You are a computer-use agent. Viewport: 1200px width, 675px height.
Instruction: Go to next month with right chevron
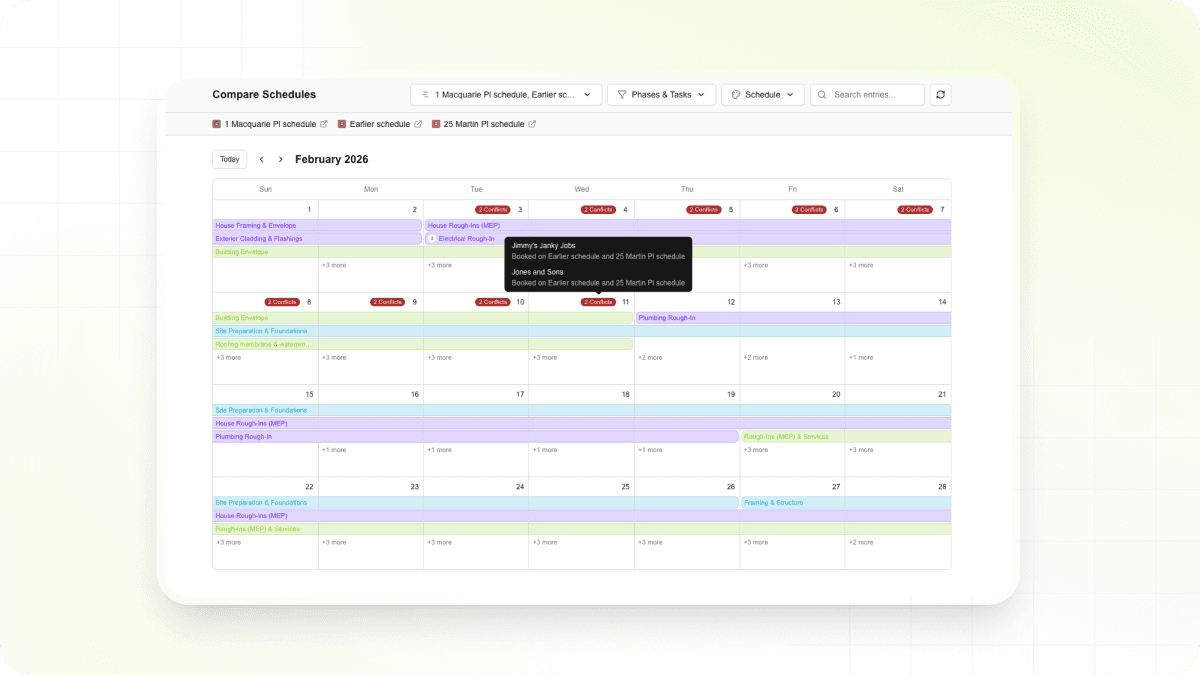pos(280,159)
